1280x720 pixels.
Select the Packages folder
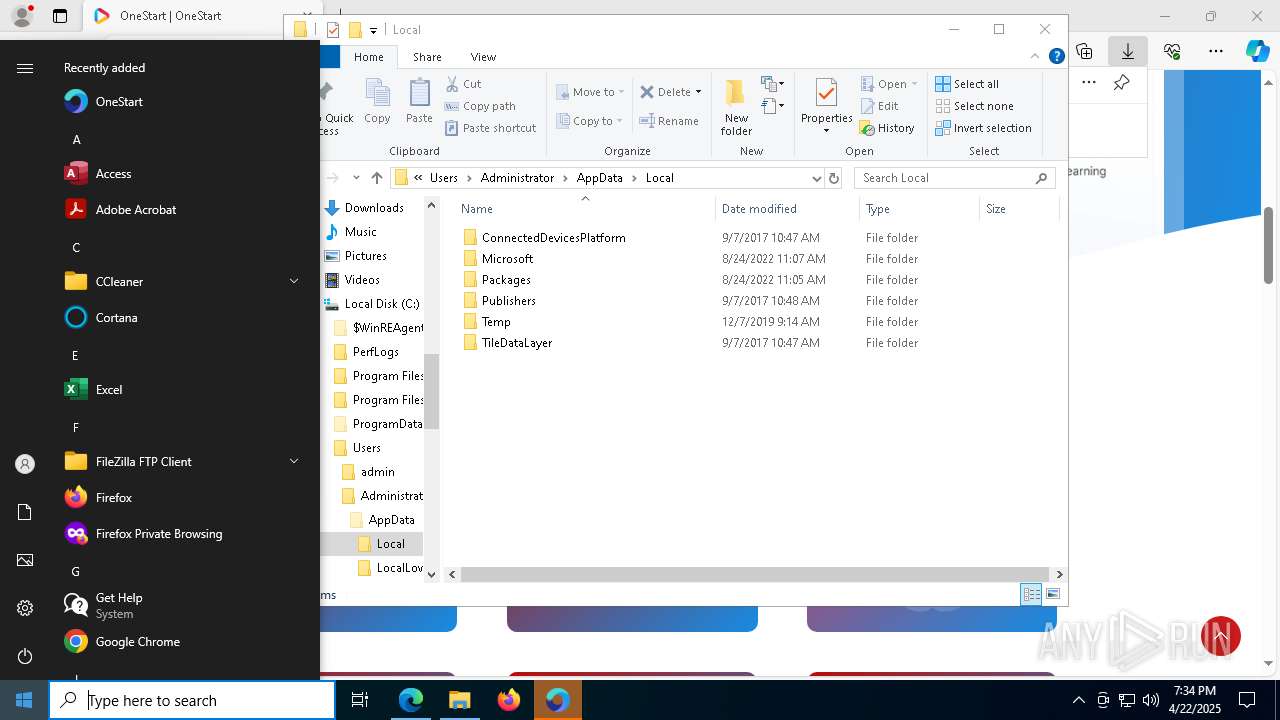(x=506, y=280)
